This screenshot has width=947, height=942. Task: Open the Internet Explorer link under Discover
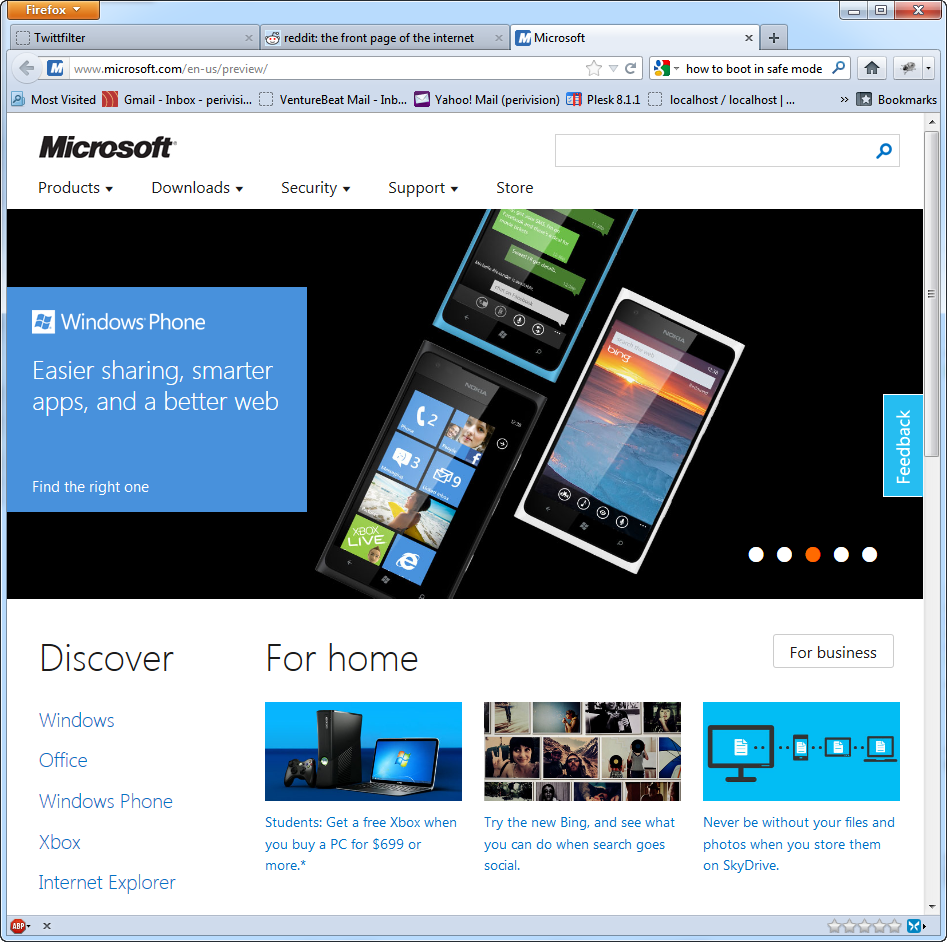(107, 882)
